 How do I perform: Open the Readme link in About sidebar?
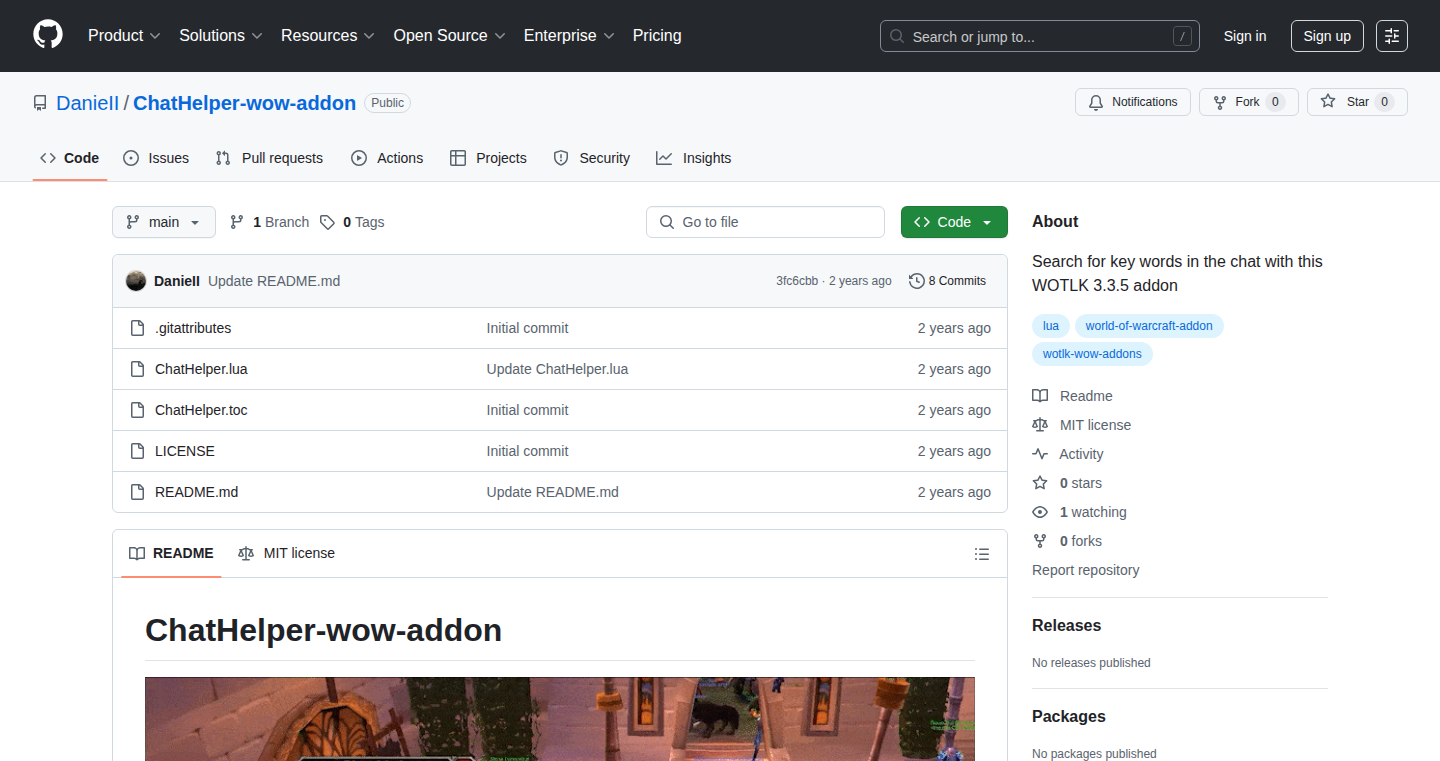click(1073, 396)
